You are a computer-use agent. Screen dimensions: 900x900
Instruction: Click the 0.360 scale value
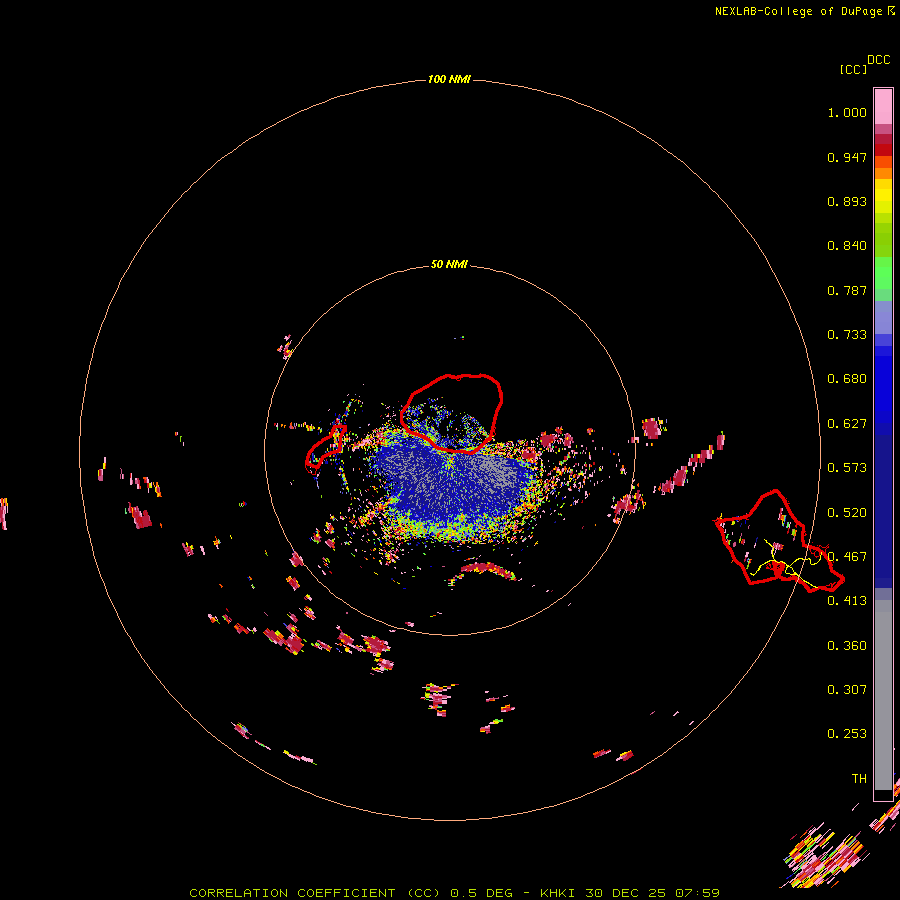[x=847, y=646]
